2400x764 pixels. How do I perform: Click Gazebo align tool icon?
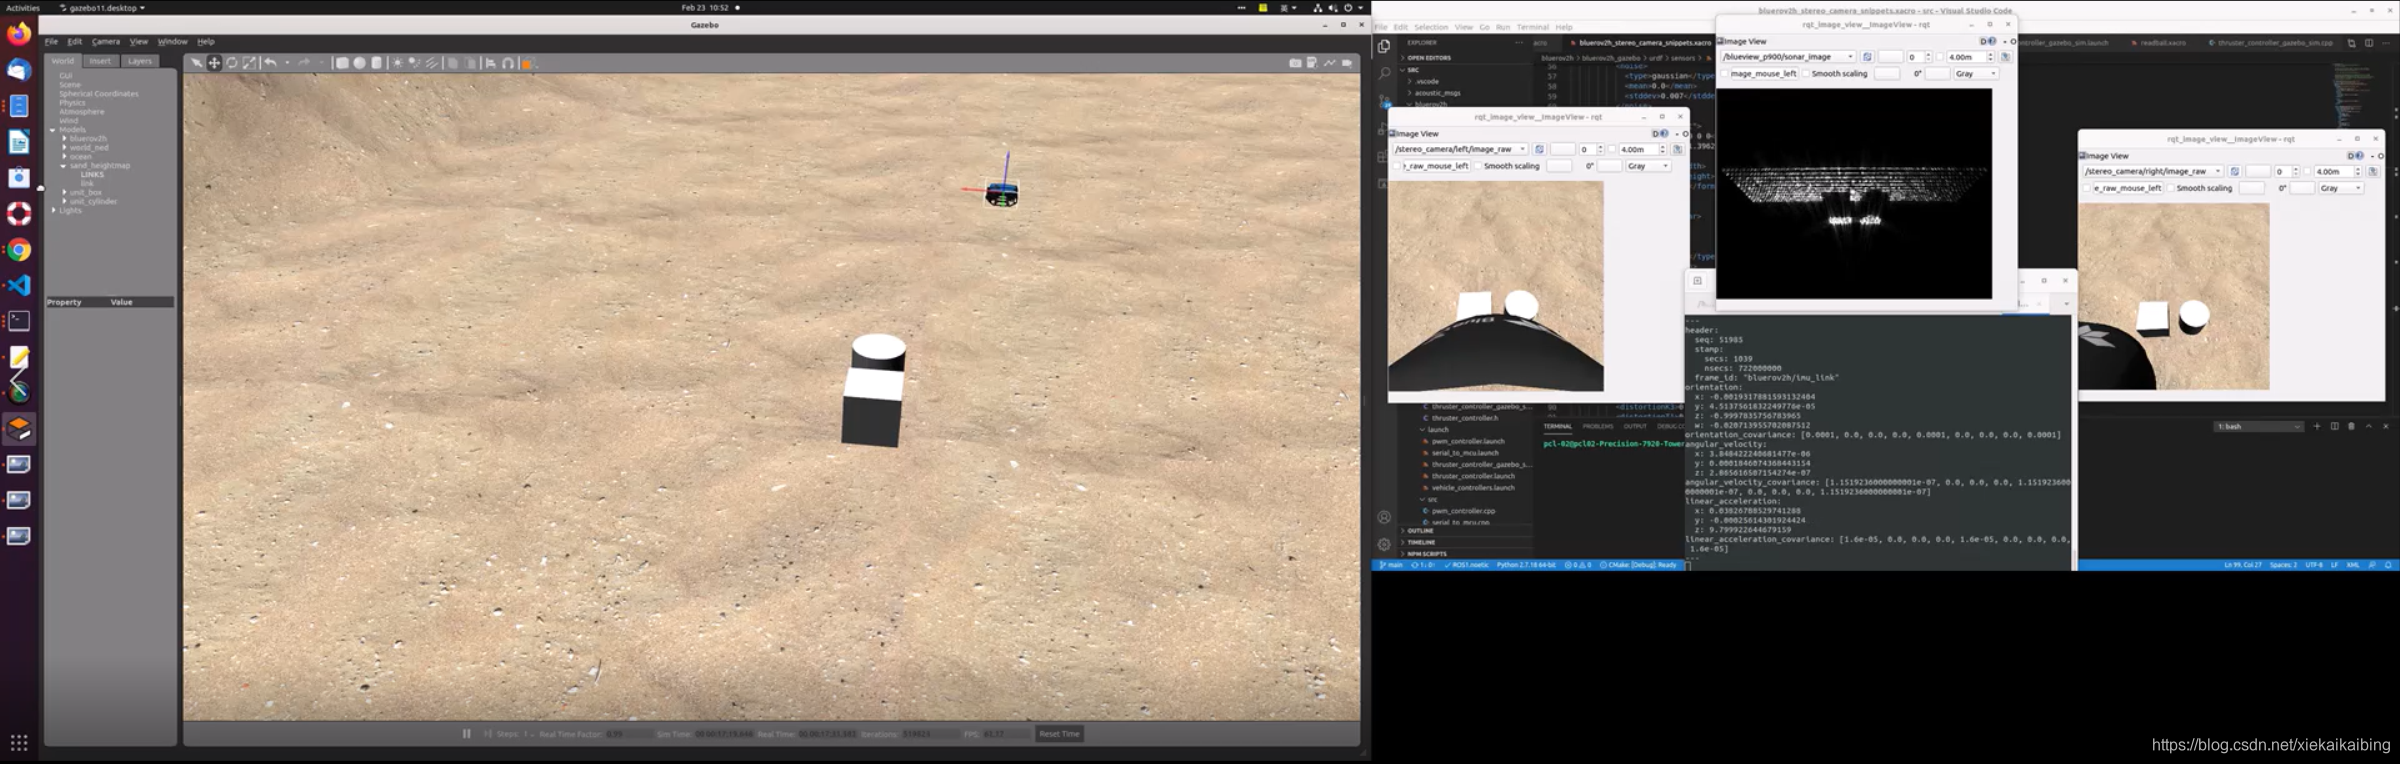pyautogui.click(x=490, y=63)
